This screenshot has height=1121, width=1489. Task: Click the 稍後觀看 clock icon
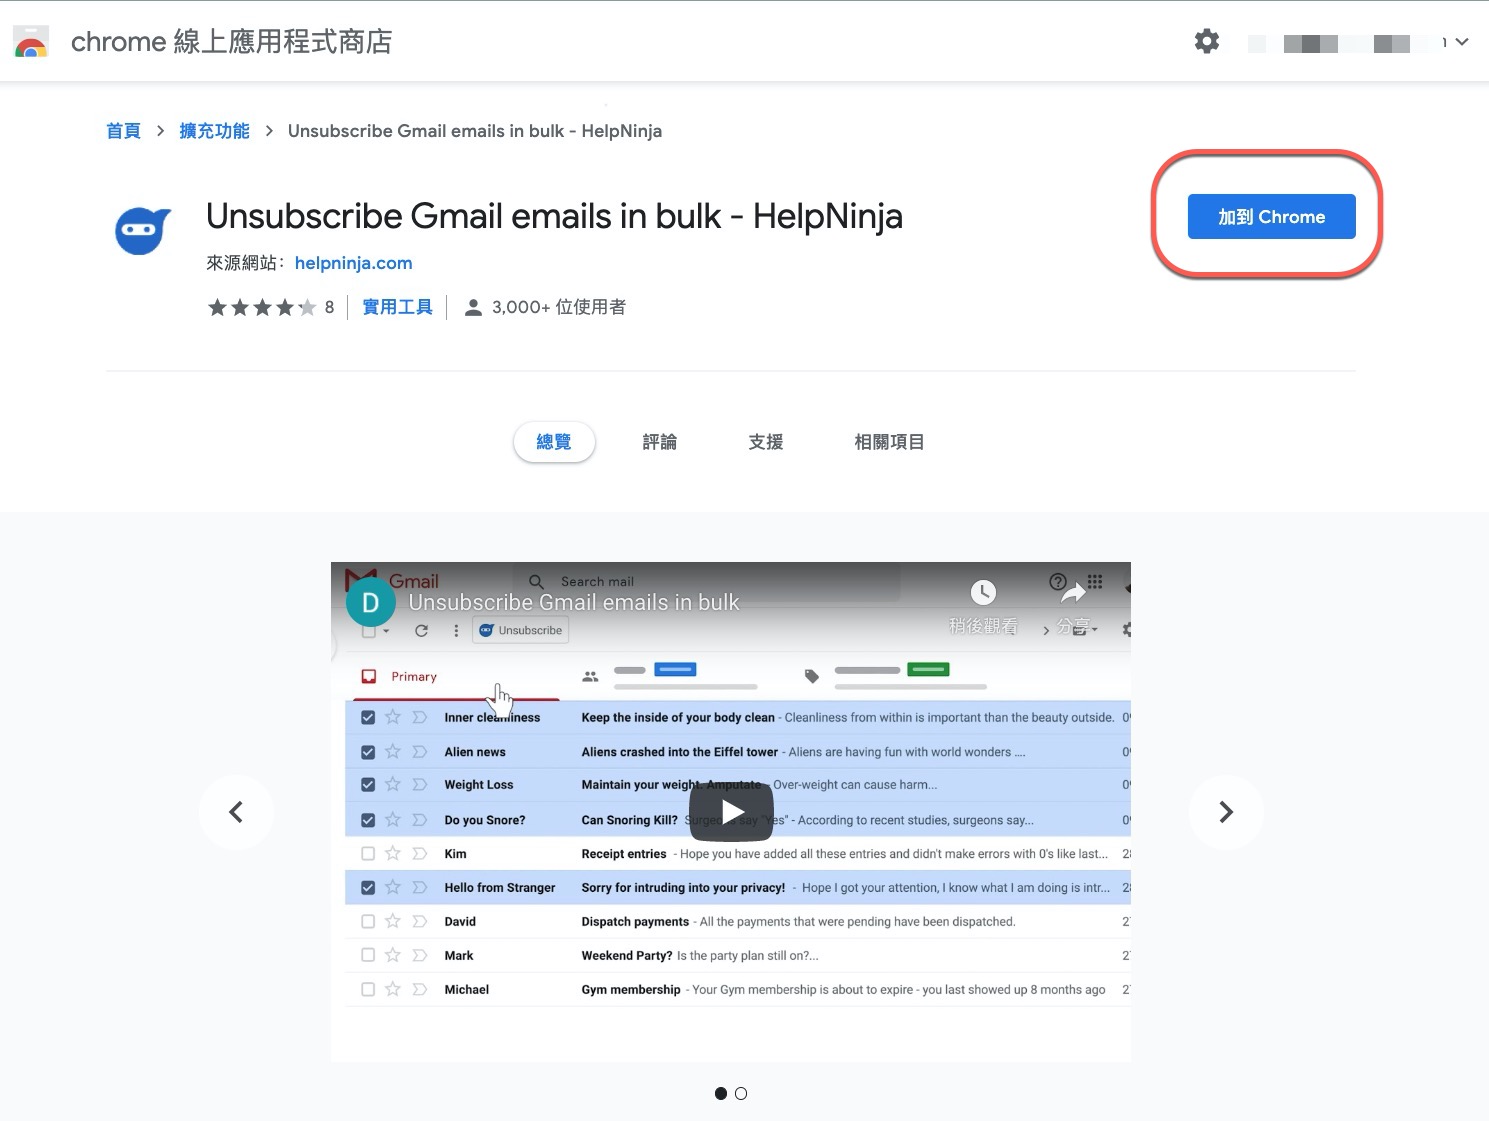click(x=983, y=592)
